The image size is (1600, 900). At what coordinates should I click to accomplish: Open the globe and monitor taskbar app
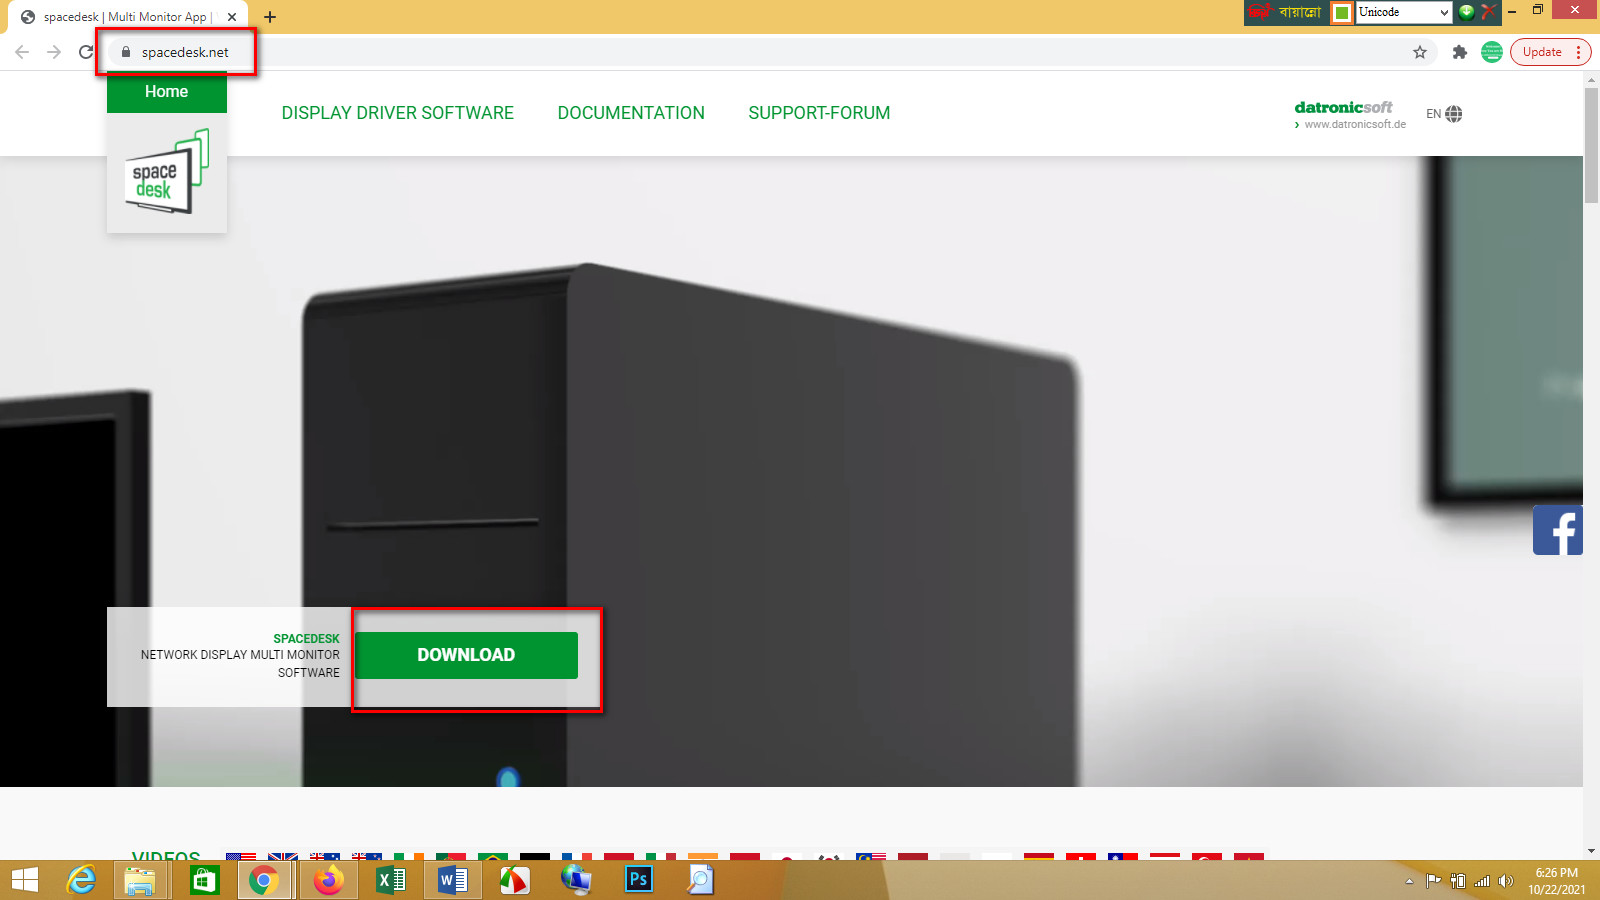[x=576, y=880]
